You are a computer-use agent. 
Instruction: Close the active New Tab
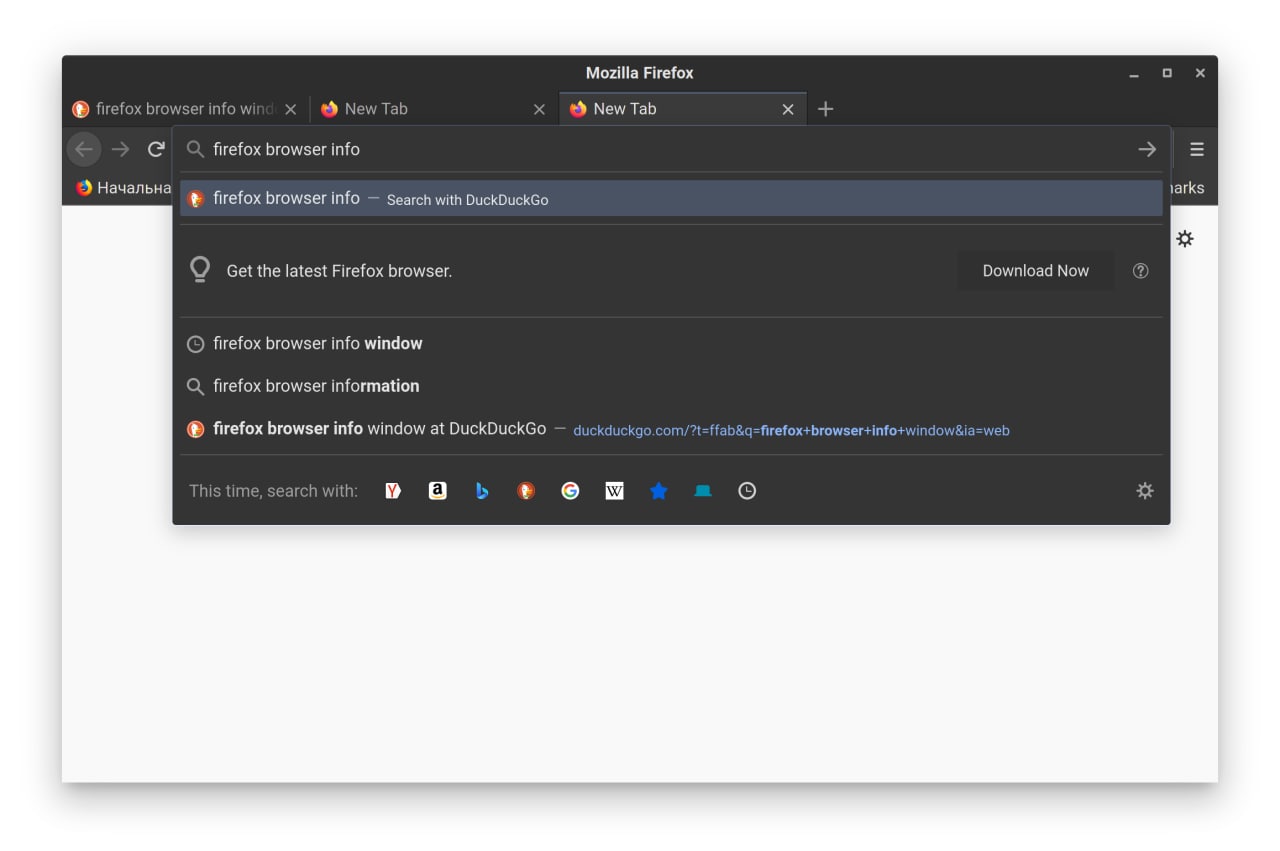(x=788, y=109)
